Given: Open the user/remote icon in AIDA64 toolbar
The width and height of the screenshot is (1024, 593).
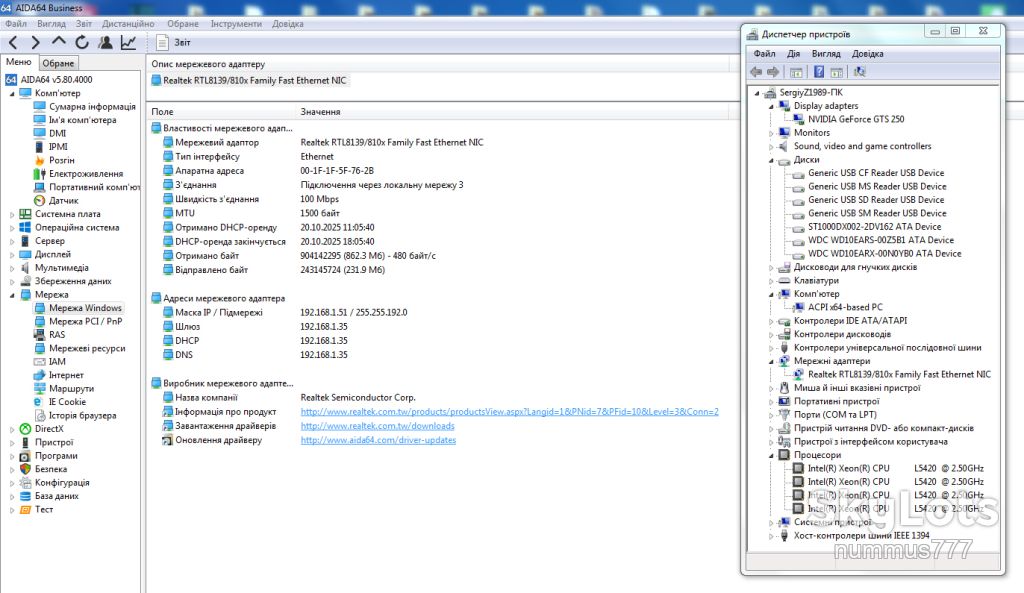Looking at the screenshot, I should coord(105,42).
